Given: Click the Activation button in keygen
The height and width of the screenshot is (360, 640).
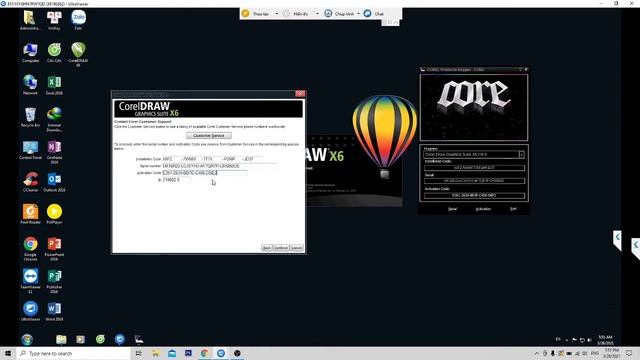Looking at the screenshot, I should point(483,209).
